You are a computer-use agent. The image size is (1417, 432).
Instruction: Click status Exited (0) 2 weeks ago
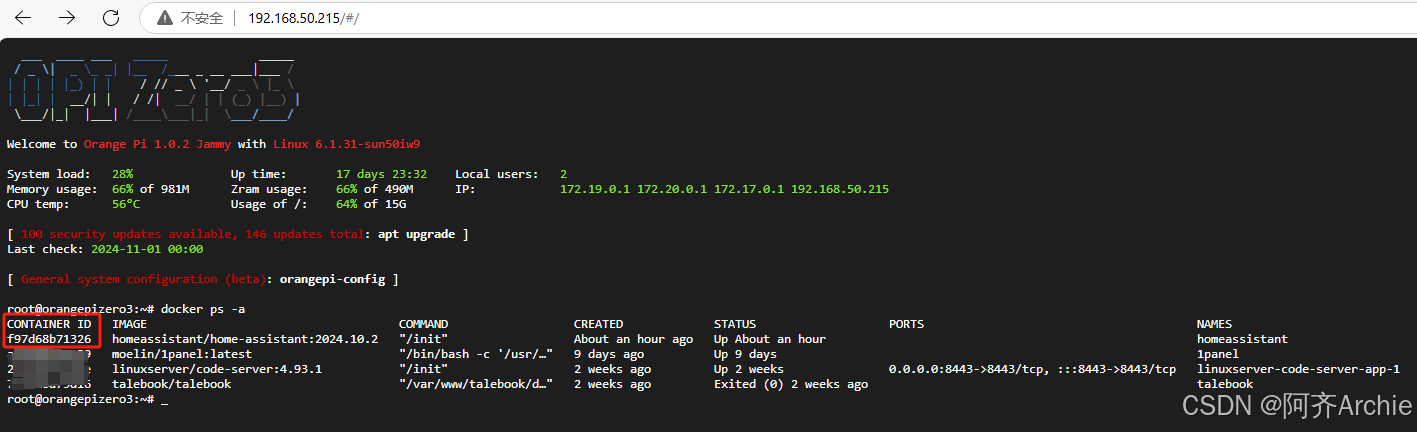click(791, 384)
